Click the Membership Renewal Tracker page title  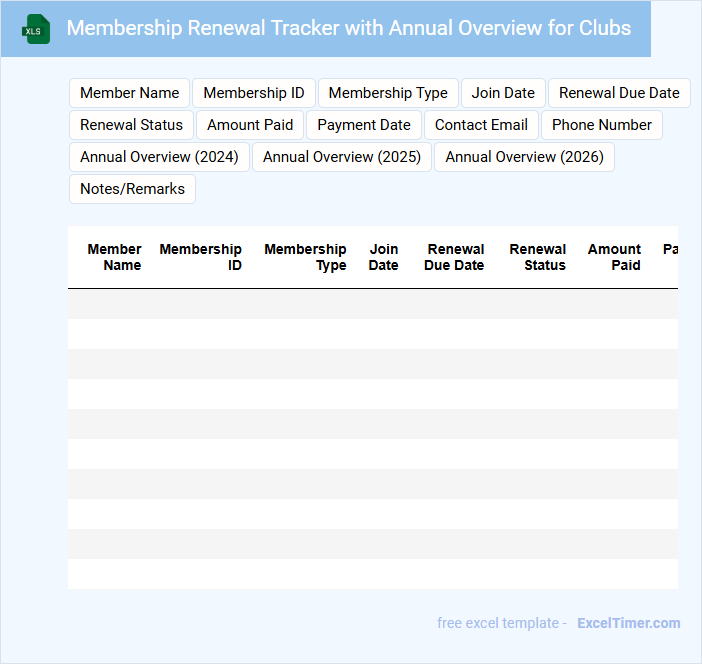tap(349, 28)
